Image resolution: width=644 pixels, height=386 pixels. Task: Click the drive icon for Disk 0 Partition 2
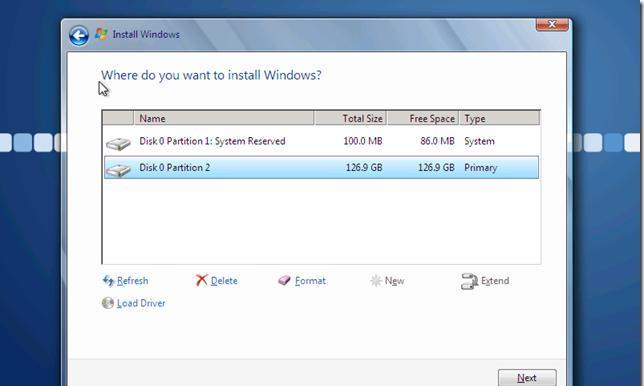point(118,170)
